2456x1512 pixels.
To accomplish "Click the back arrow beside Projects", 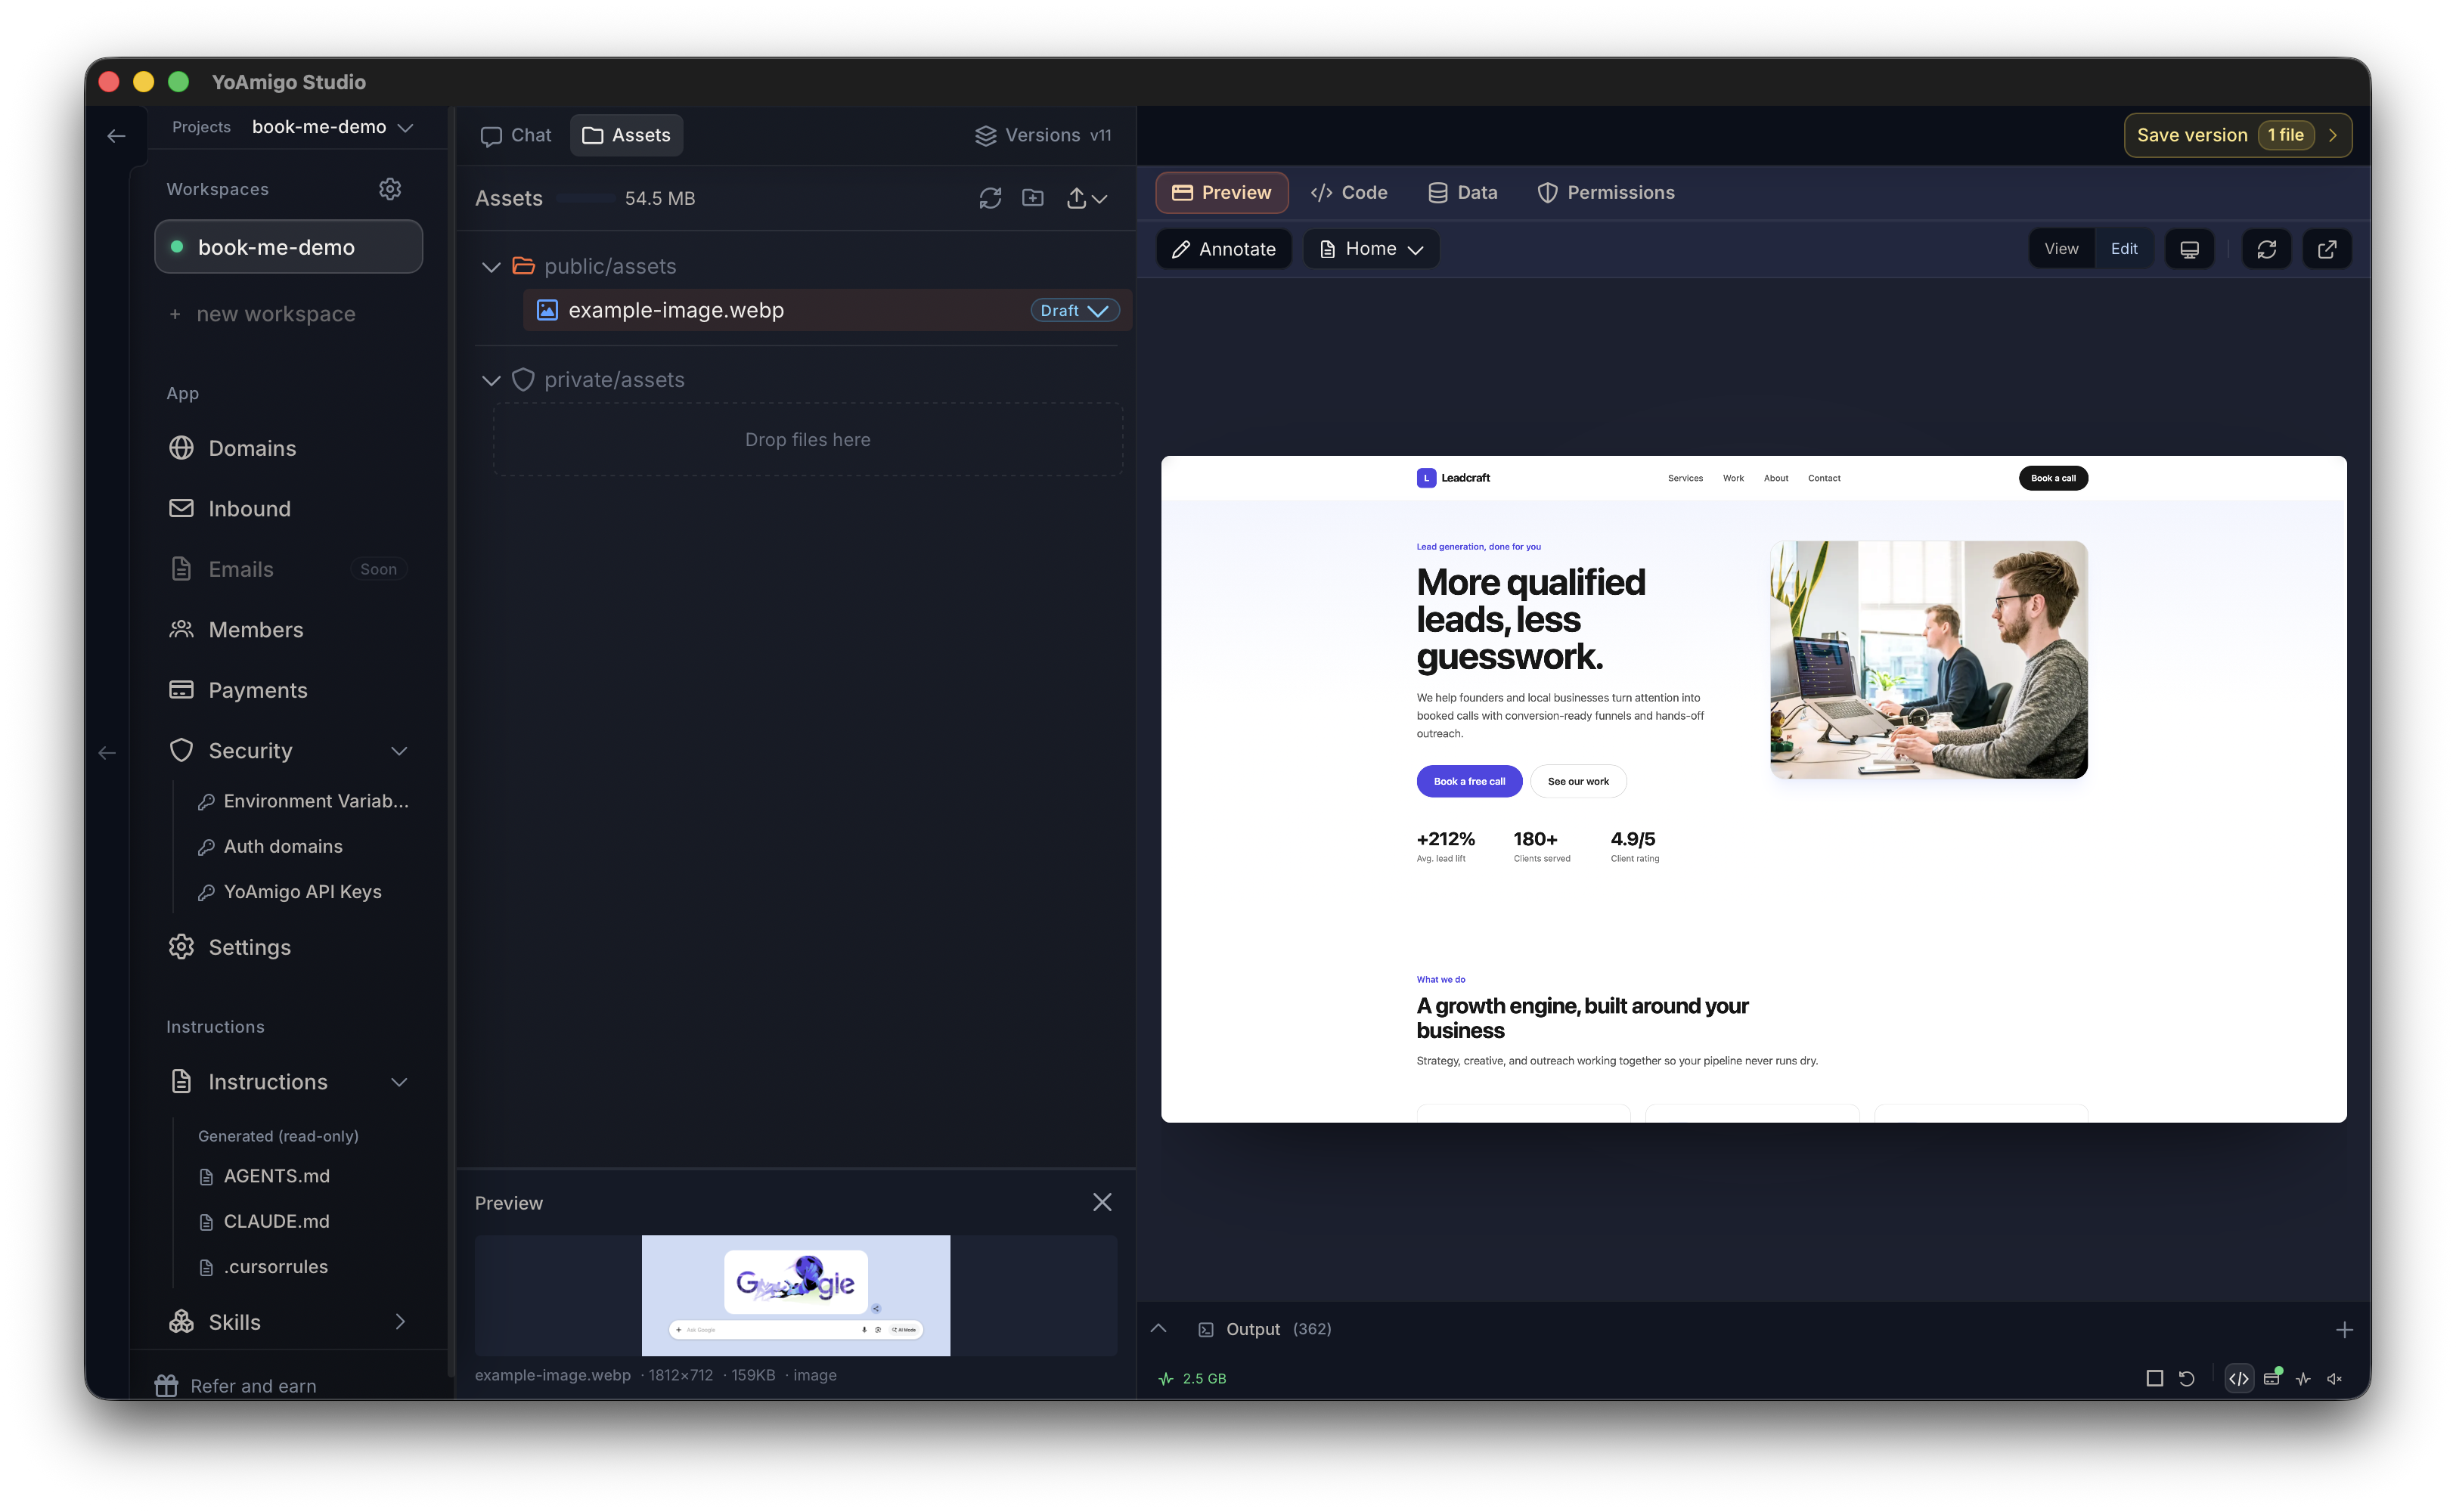I will (x=116, y=135).
